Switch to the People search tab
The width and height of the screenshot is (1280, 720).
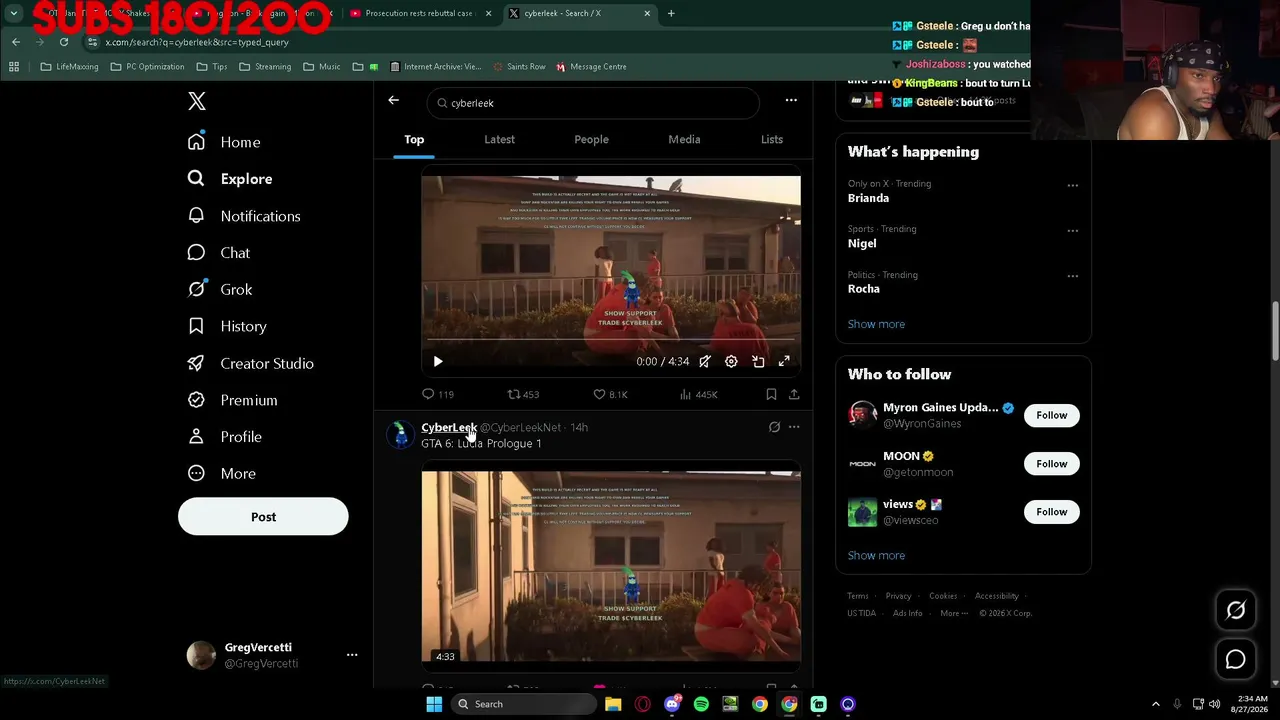[x=591, y=139]
